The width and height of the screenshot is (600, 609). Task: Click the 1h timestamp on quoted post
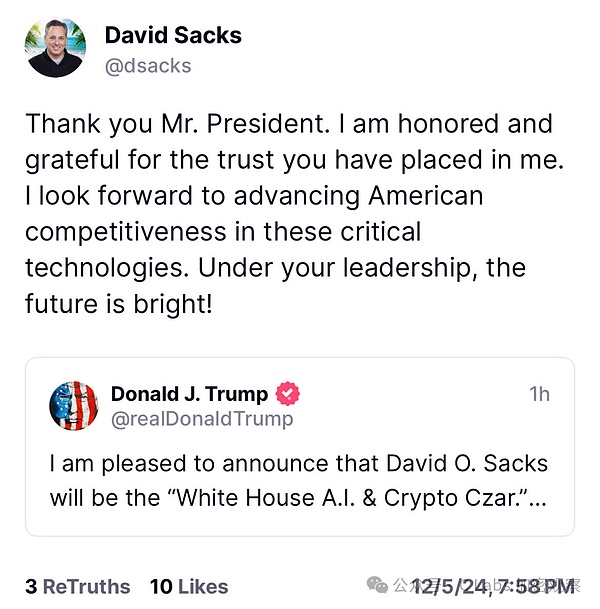(538, 394)
